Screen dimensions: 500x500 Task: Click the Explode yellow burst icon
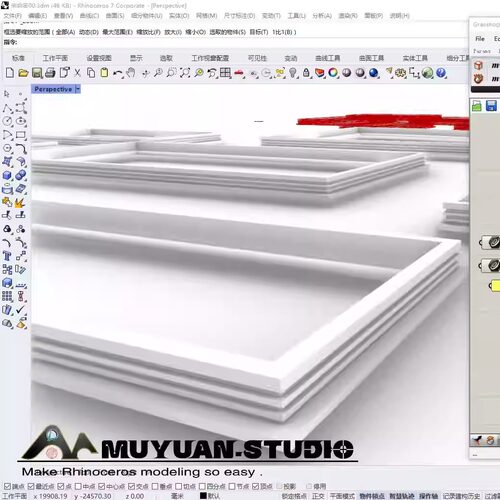[20, 202]
